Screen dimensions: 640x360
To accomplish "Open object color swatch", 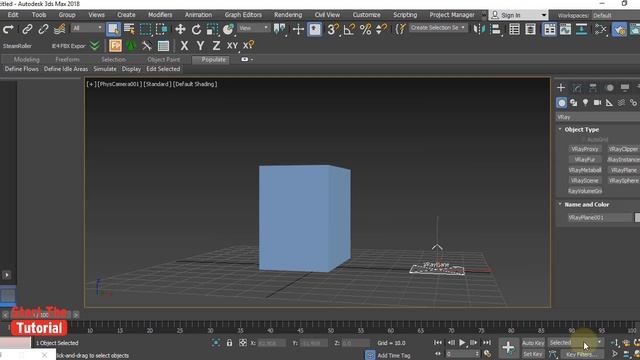I will pos(637,218).
